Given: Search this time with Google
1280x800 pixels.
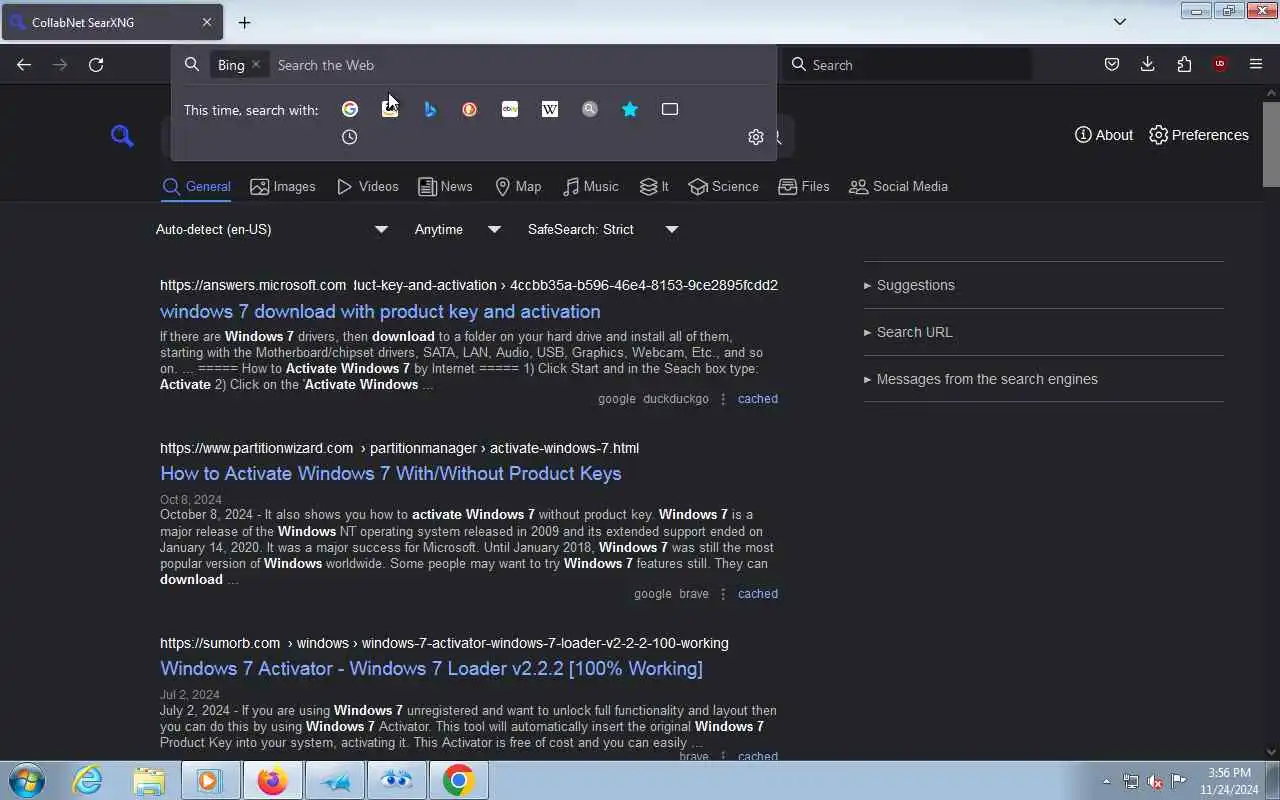Looking at the screenshot, I should tap(350, 109).
